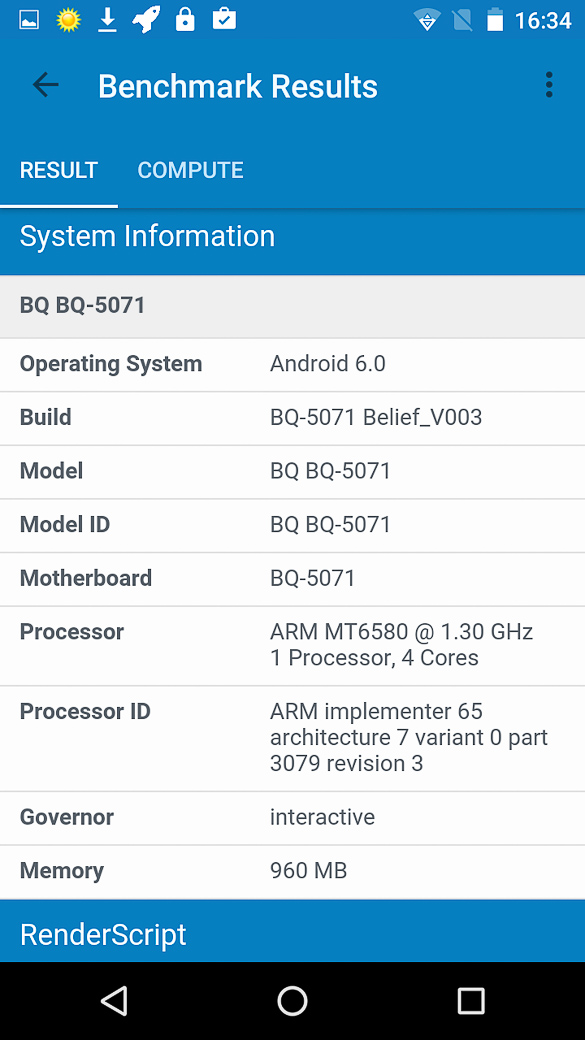Switch to the COMPUTE tab

[190, 170]
